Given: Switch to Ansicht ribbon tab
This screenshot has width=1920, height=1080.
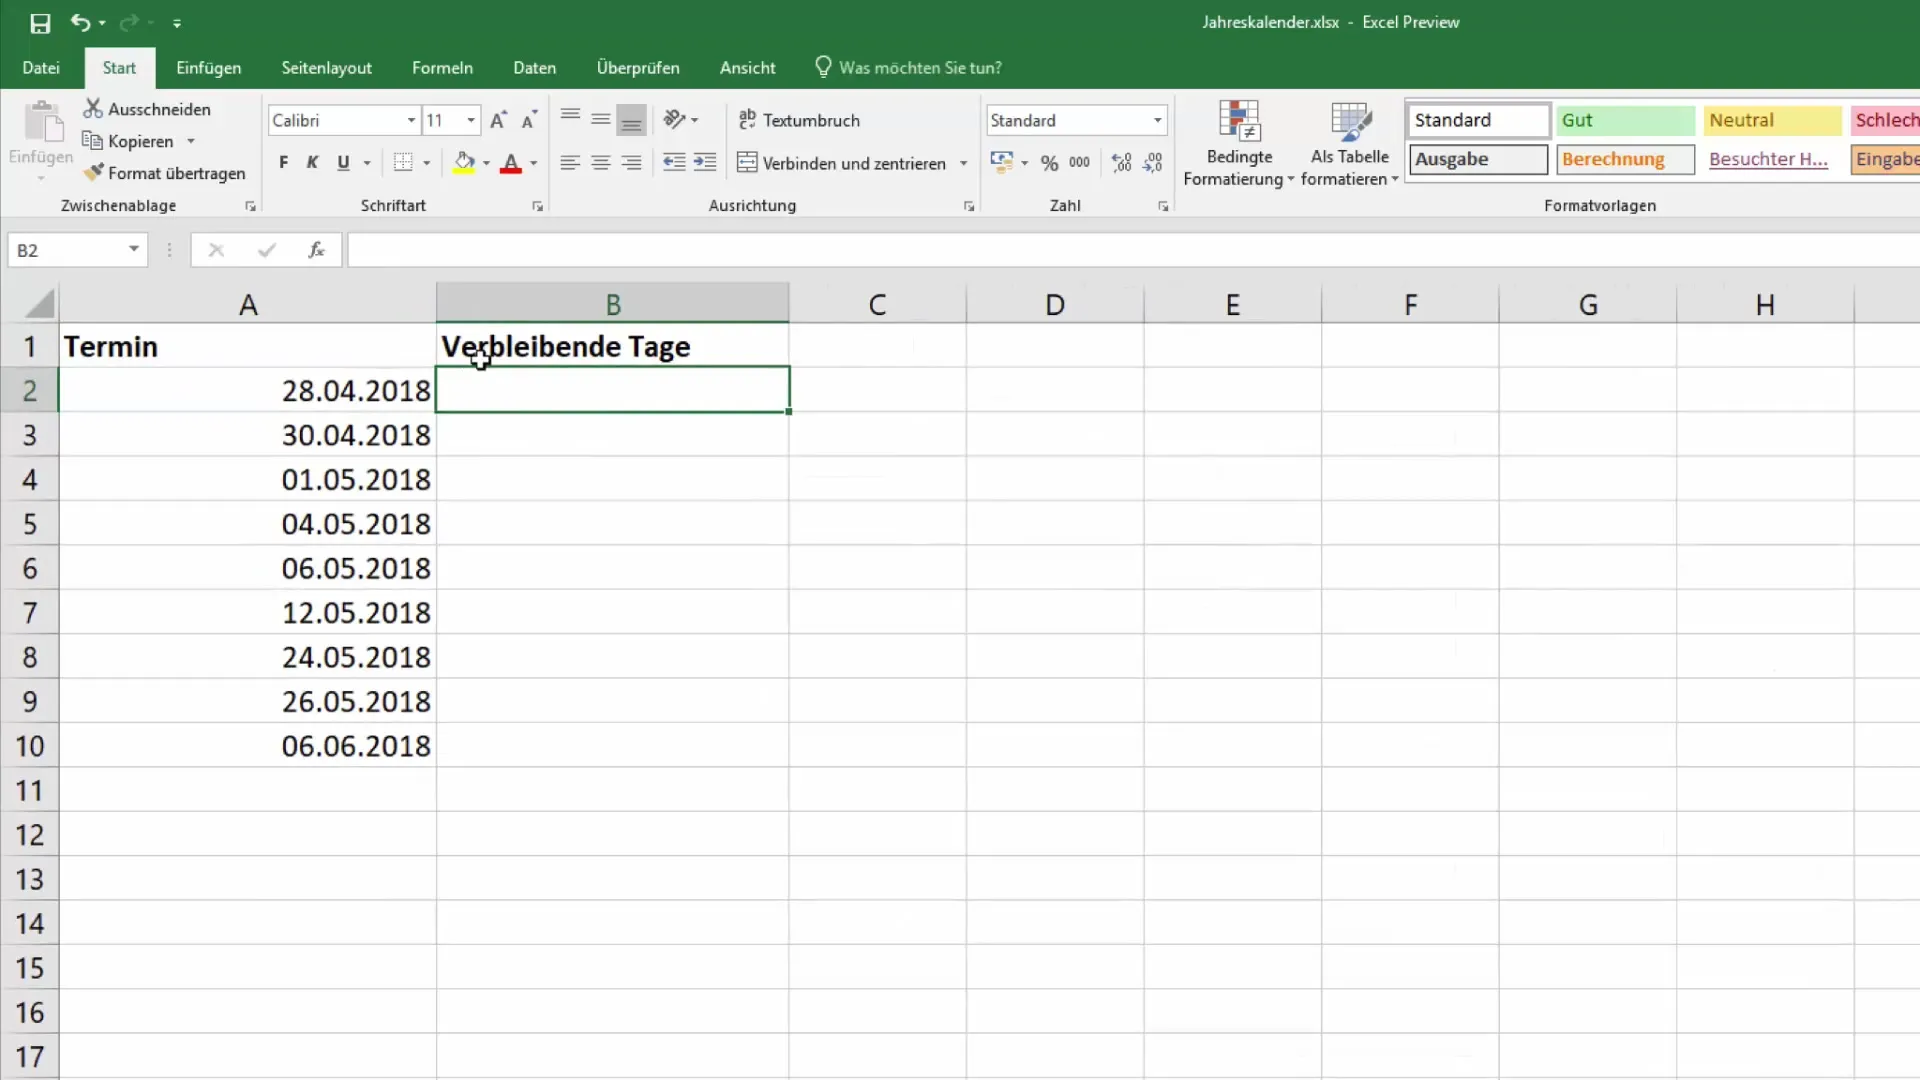Looking at the screenshot, I should tap(748, 68).
